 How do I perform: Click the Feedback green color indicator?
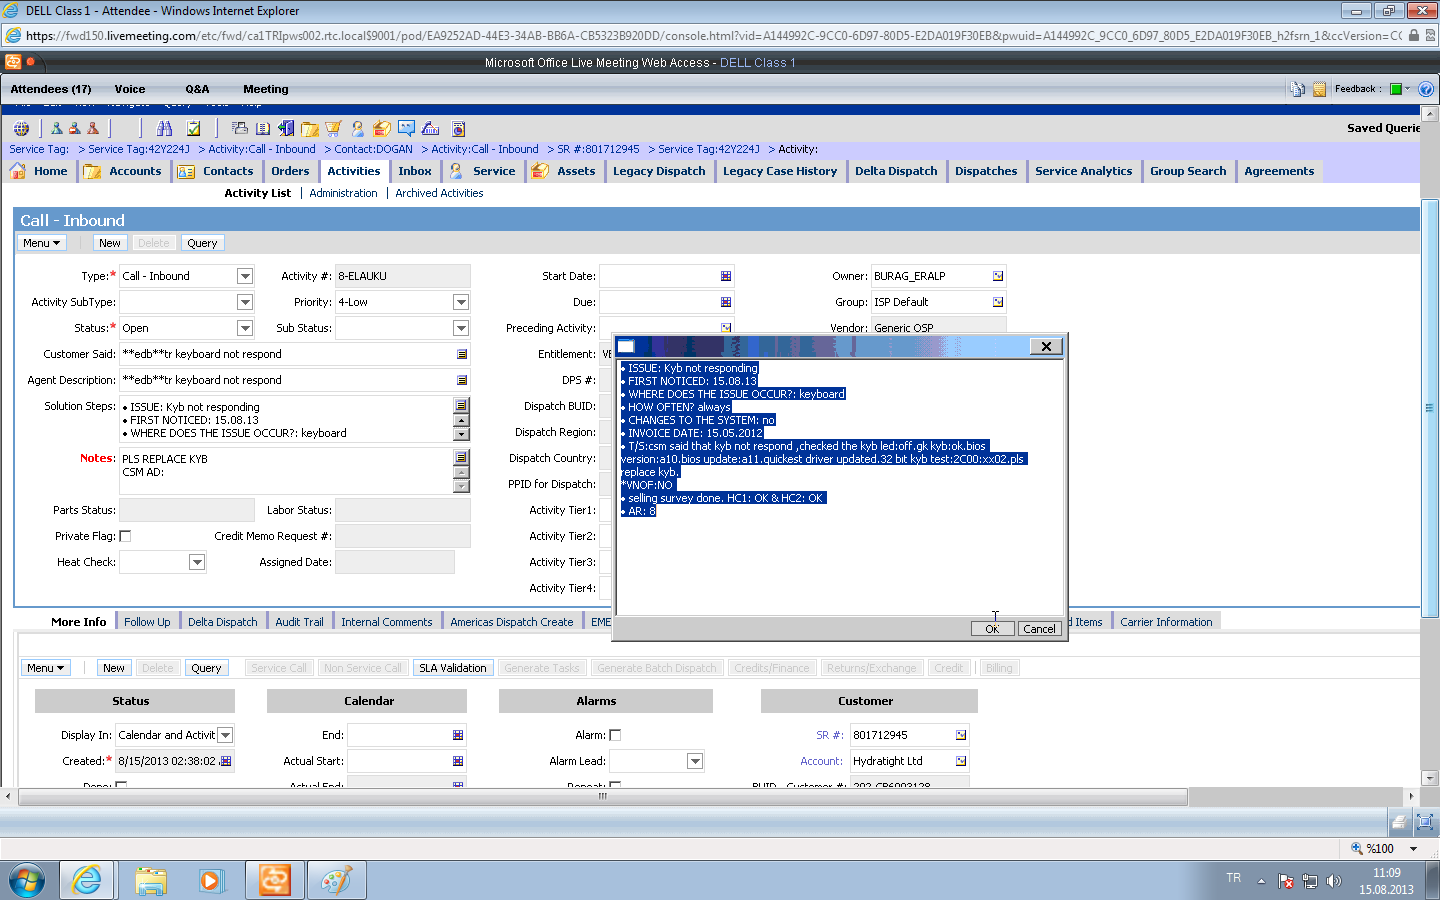click(x=1396, y=89)
